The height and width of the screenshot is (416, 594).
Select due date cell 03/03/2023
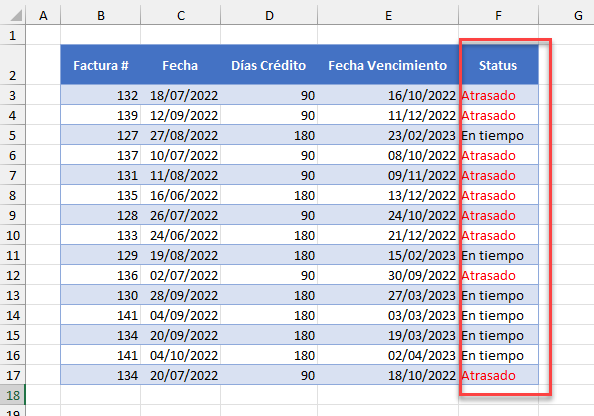click(388, 315)
